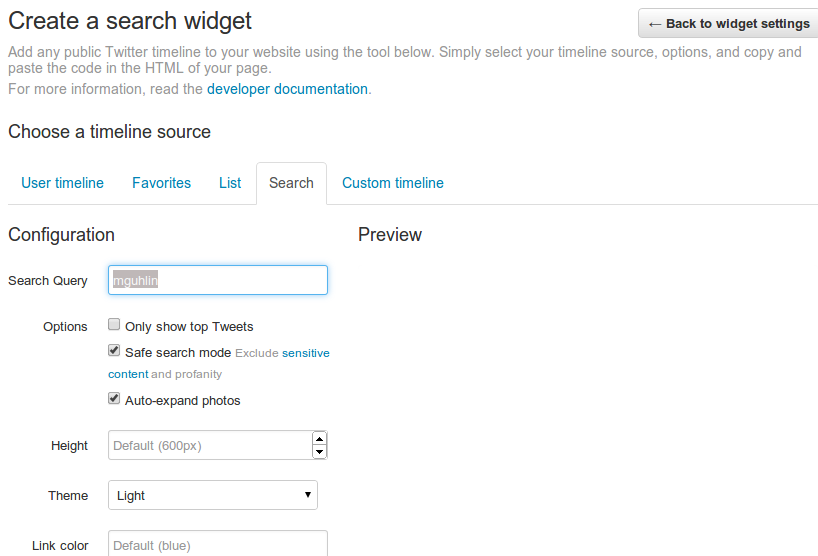
Task: Select the Search tab
Action: coord(291,183)
